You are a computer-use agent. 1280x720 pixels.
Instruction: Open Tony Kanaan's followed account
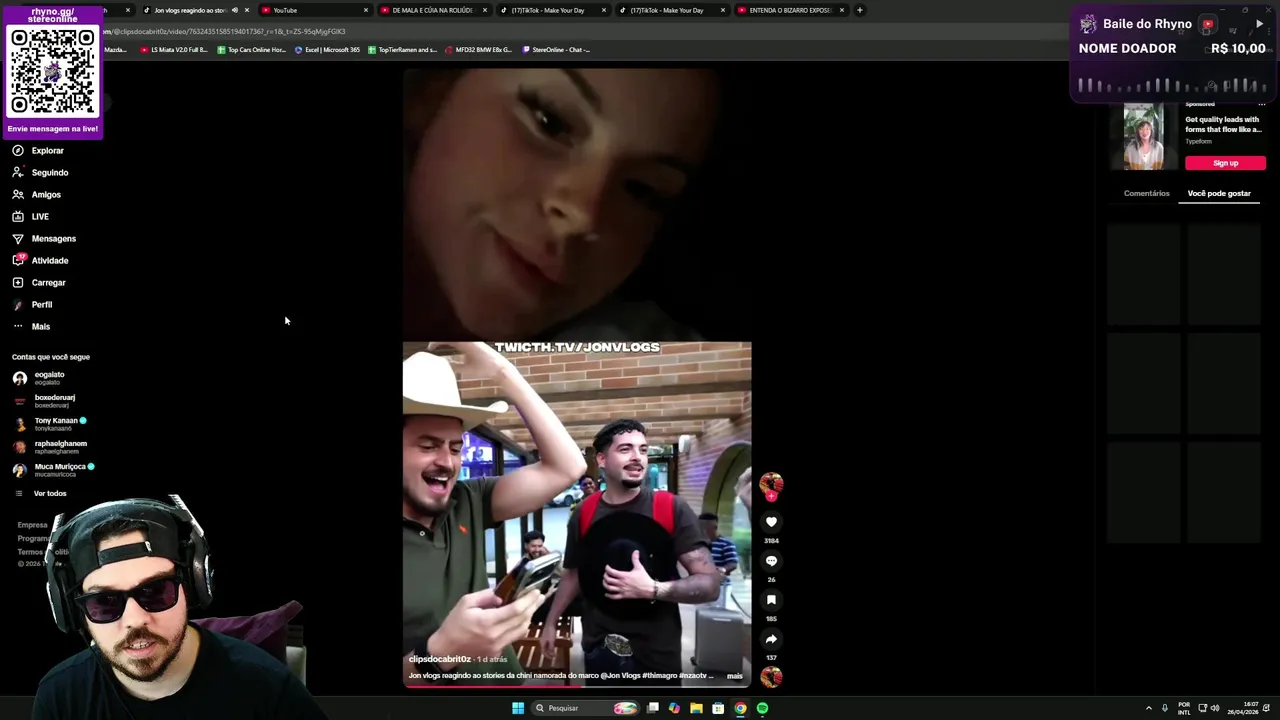[50, 424]
